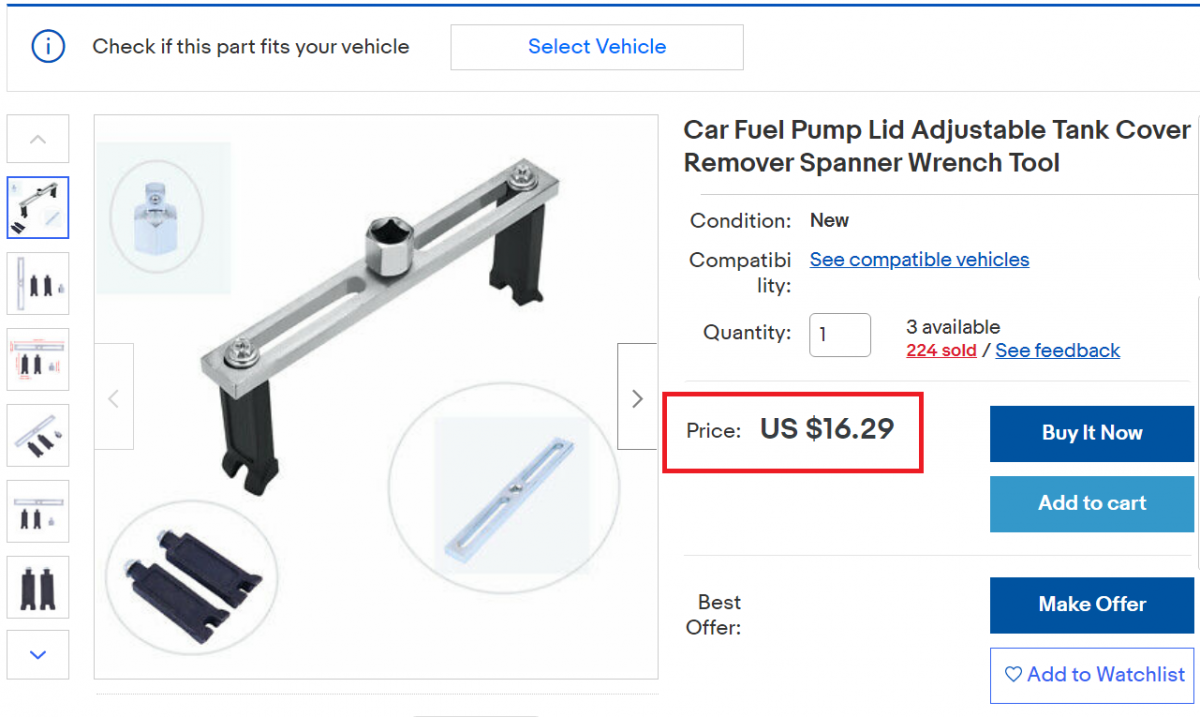Image resolution: width=1200 pixels, height=717 pixels.
Task: Click the vehicle fit info circle icon
Action: point(47,46)
